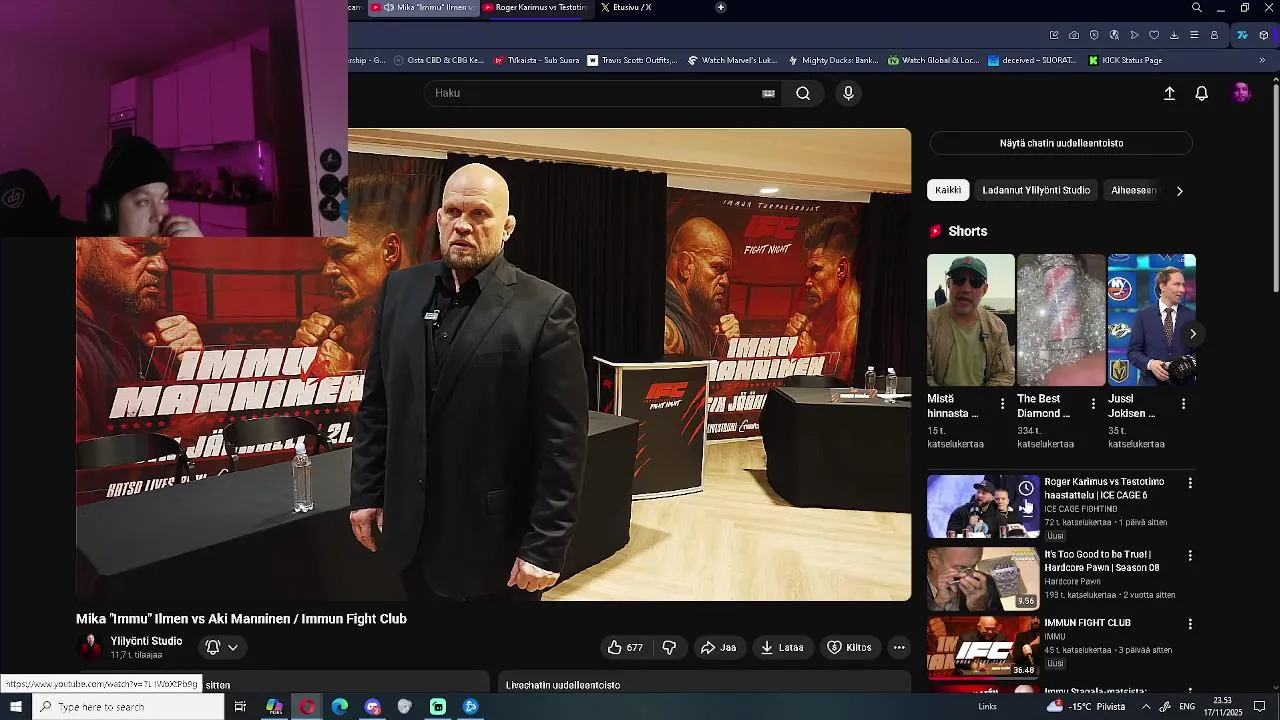Open a new browser tab with plus
Image resolution: width=1280 pixels, height=720 pixels.
pyautogui.click(x=721, y=7)
